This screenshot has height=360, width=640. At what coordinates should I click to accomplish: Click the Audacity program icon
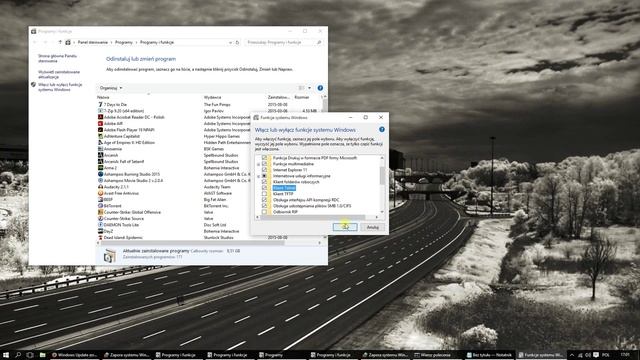tap(100, 187)
